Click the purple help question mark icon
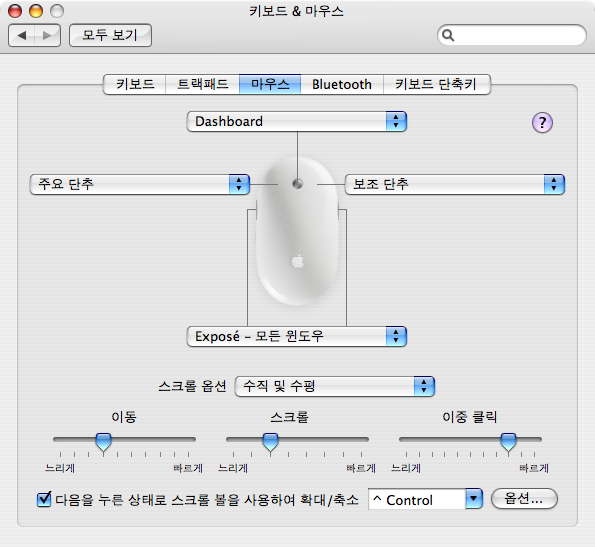The image size is (595, 547). (542, 122)
